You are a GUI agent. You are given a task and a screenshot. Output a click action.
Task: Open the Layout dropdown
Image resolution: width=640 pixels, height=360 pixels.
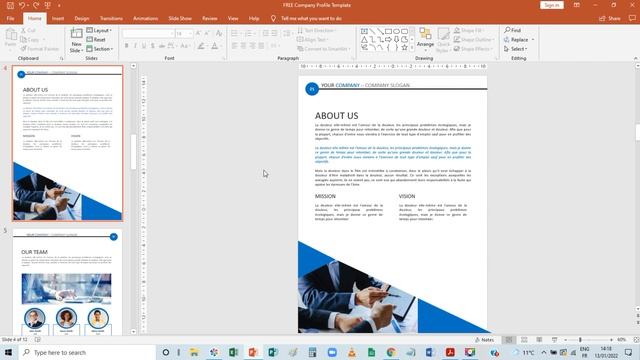99,30
